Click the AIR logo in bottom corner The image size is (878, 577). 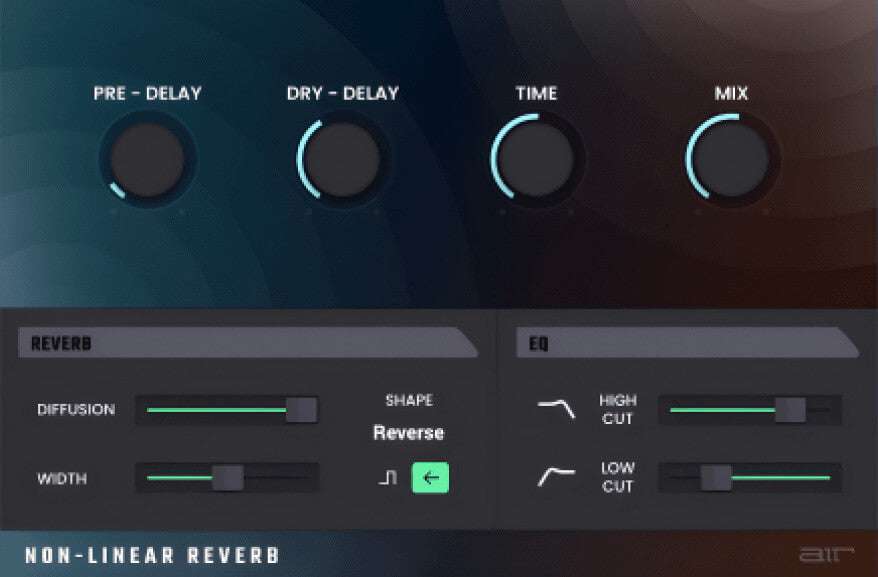tap(819, 554)
